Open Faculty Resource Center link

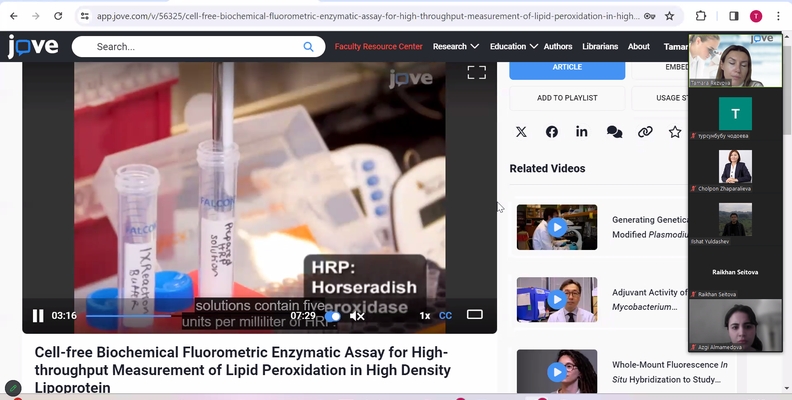pos(378,46)
